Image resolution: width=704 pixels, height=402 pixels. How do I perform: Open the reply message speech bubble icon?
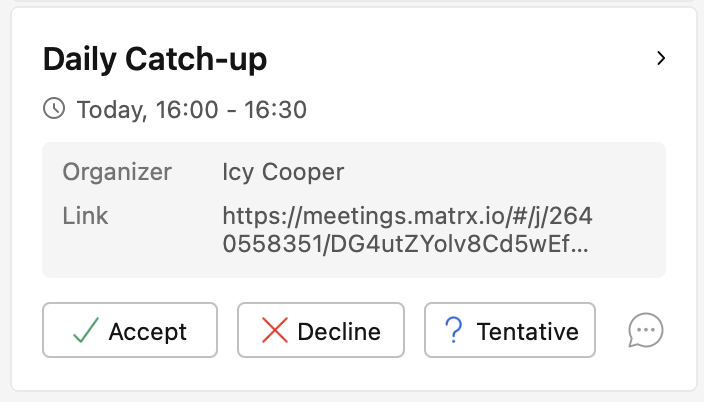point(646,330)
